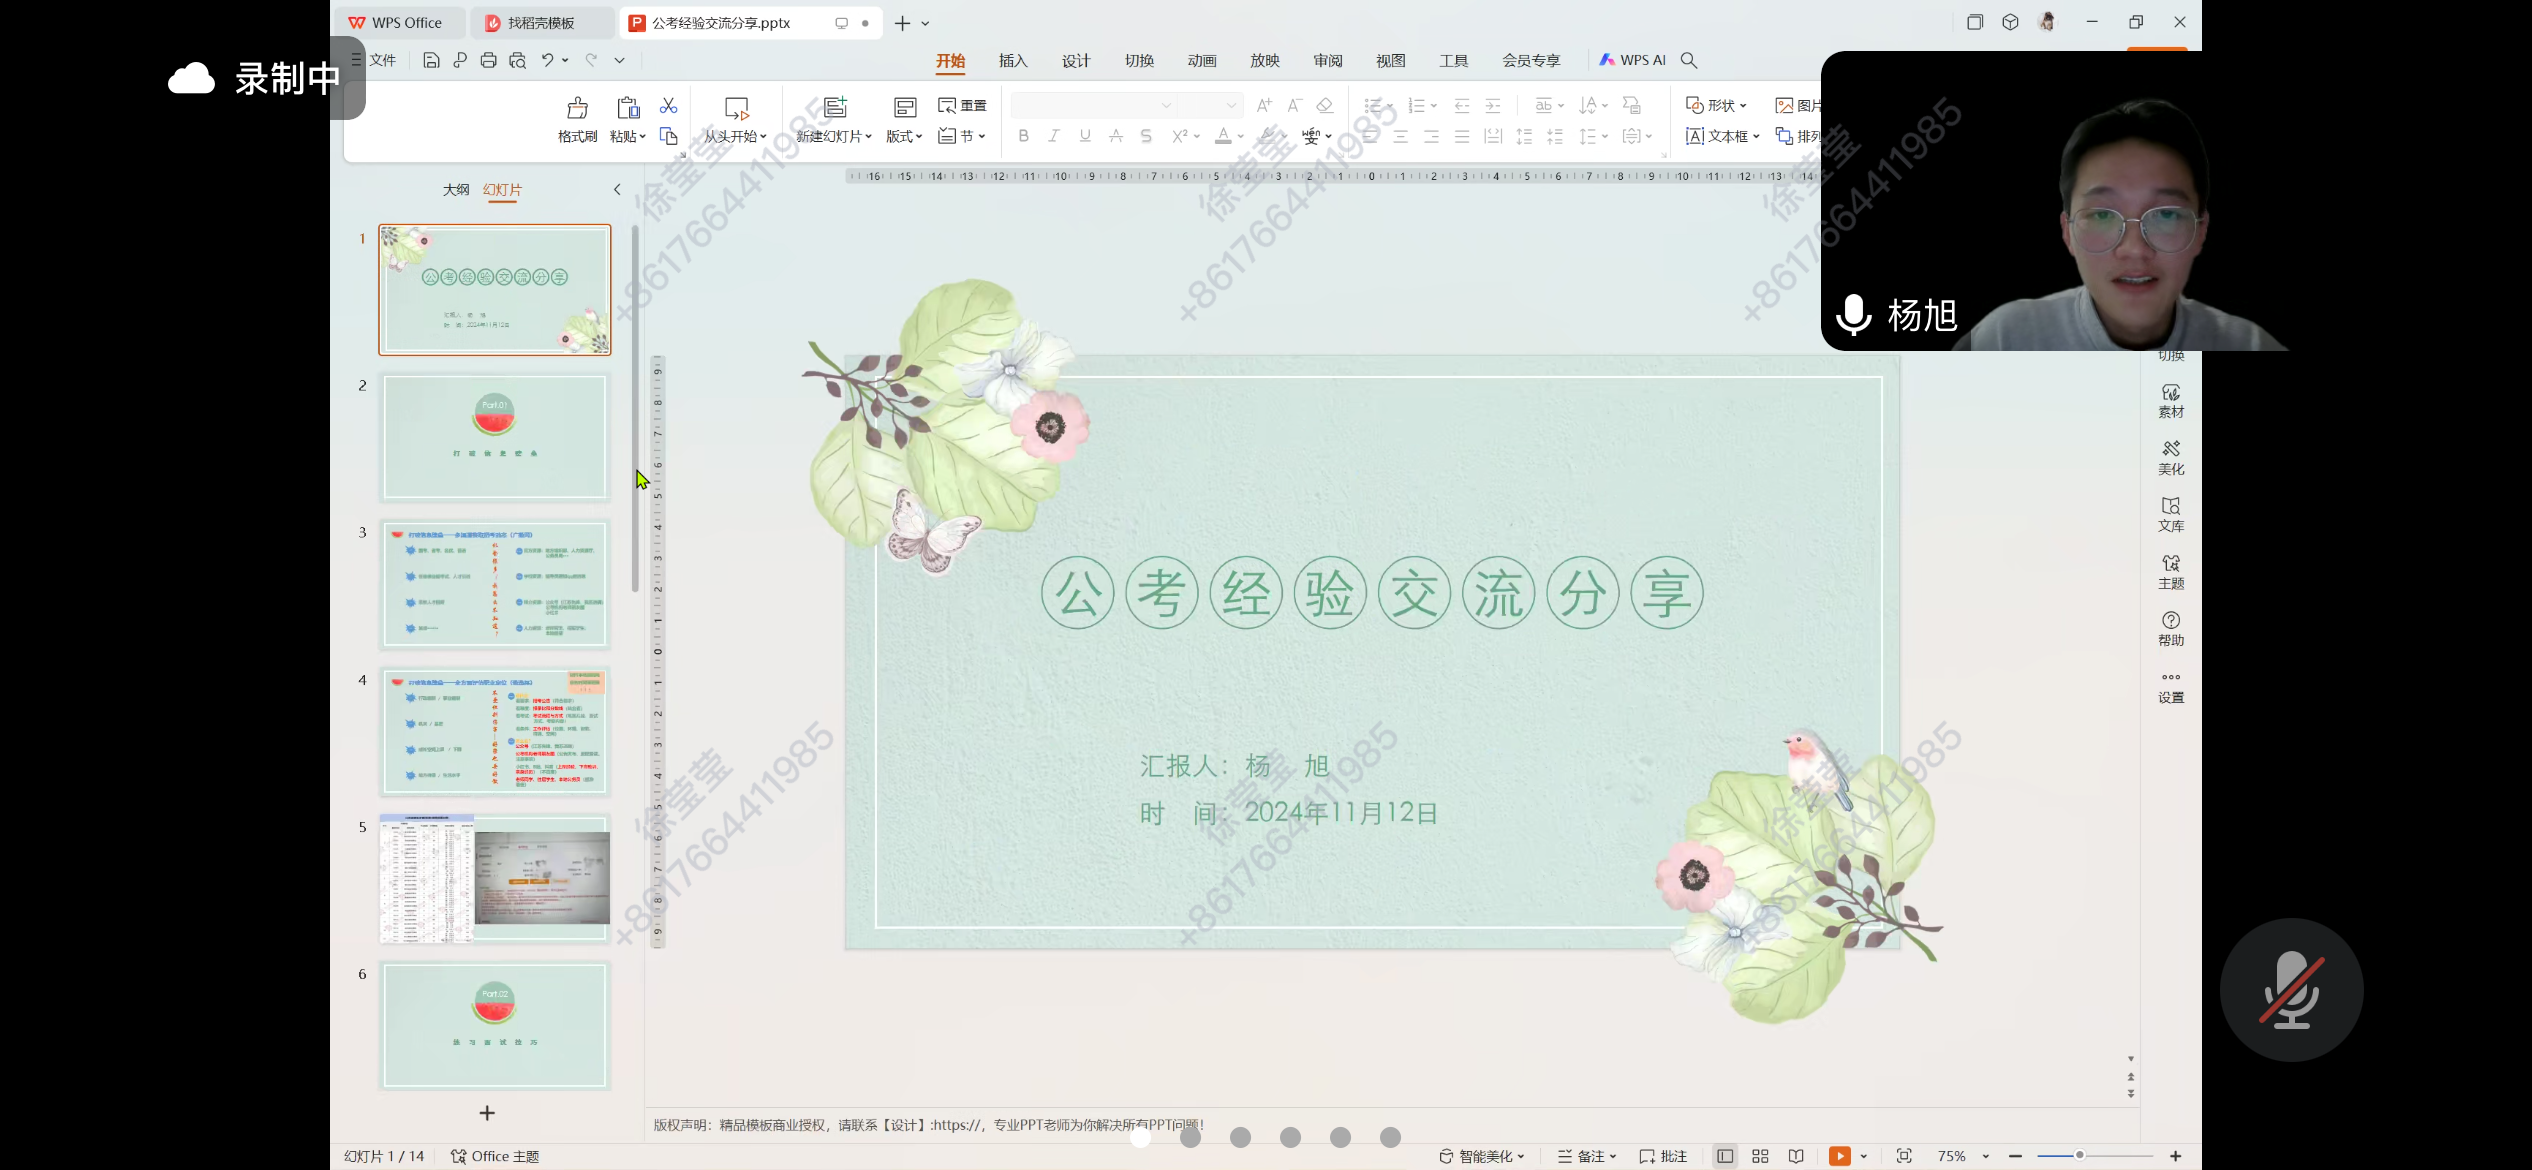Open the 美化 panel in right sidebar

tap(2170, 457)
